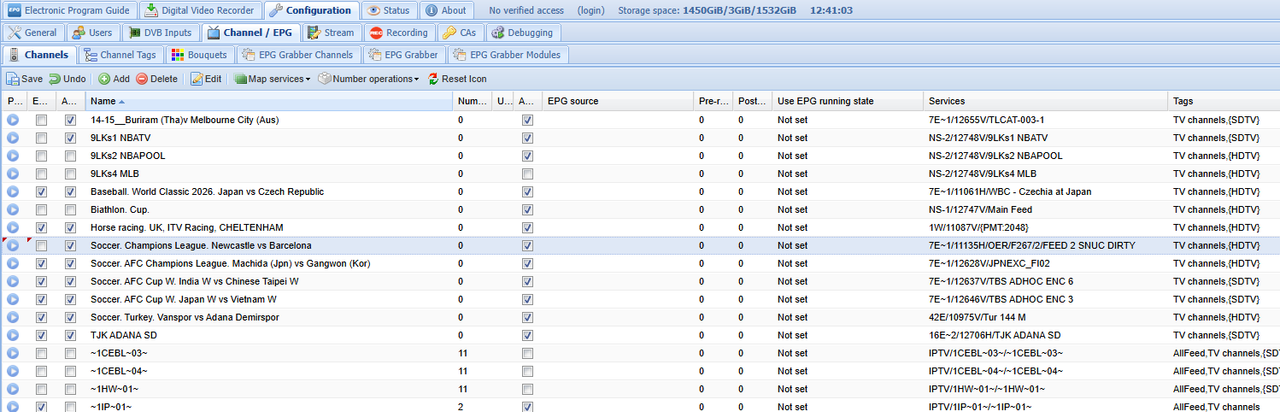Open the Debugging tab
This screenshot has width=1280, height=412.
523,32
